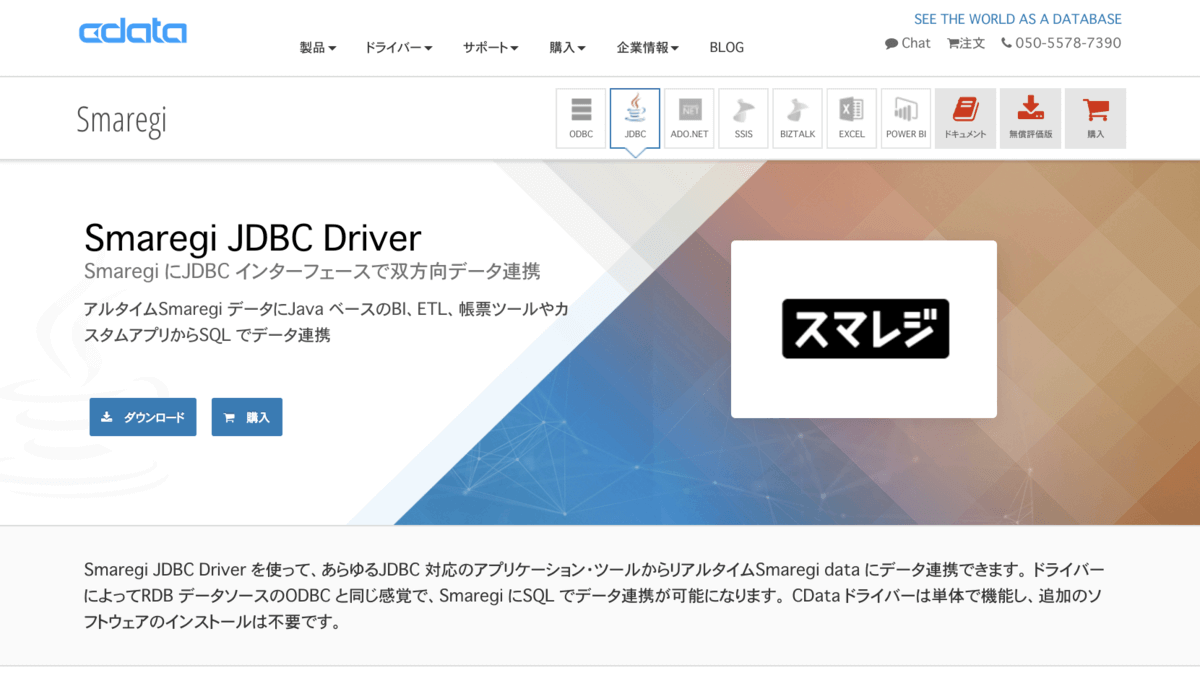Open the SSIS component icon tile
The image size is (1200, 699).
743,118
